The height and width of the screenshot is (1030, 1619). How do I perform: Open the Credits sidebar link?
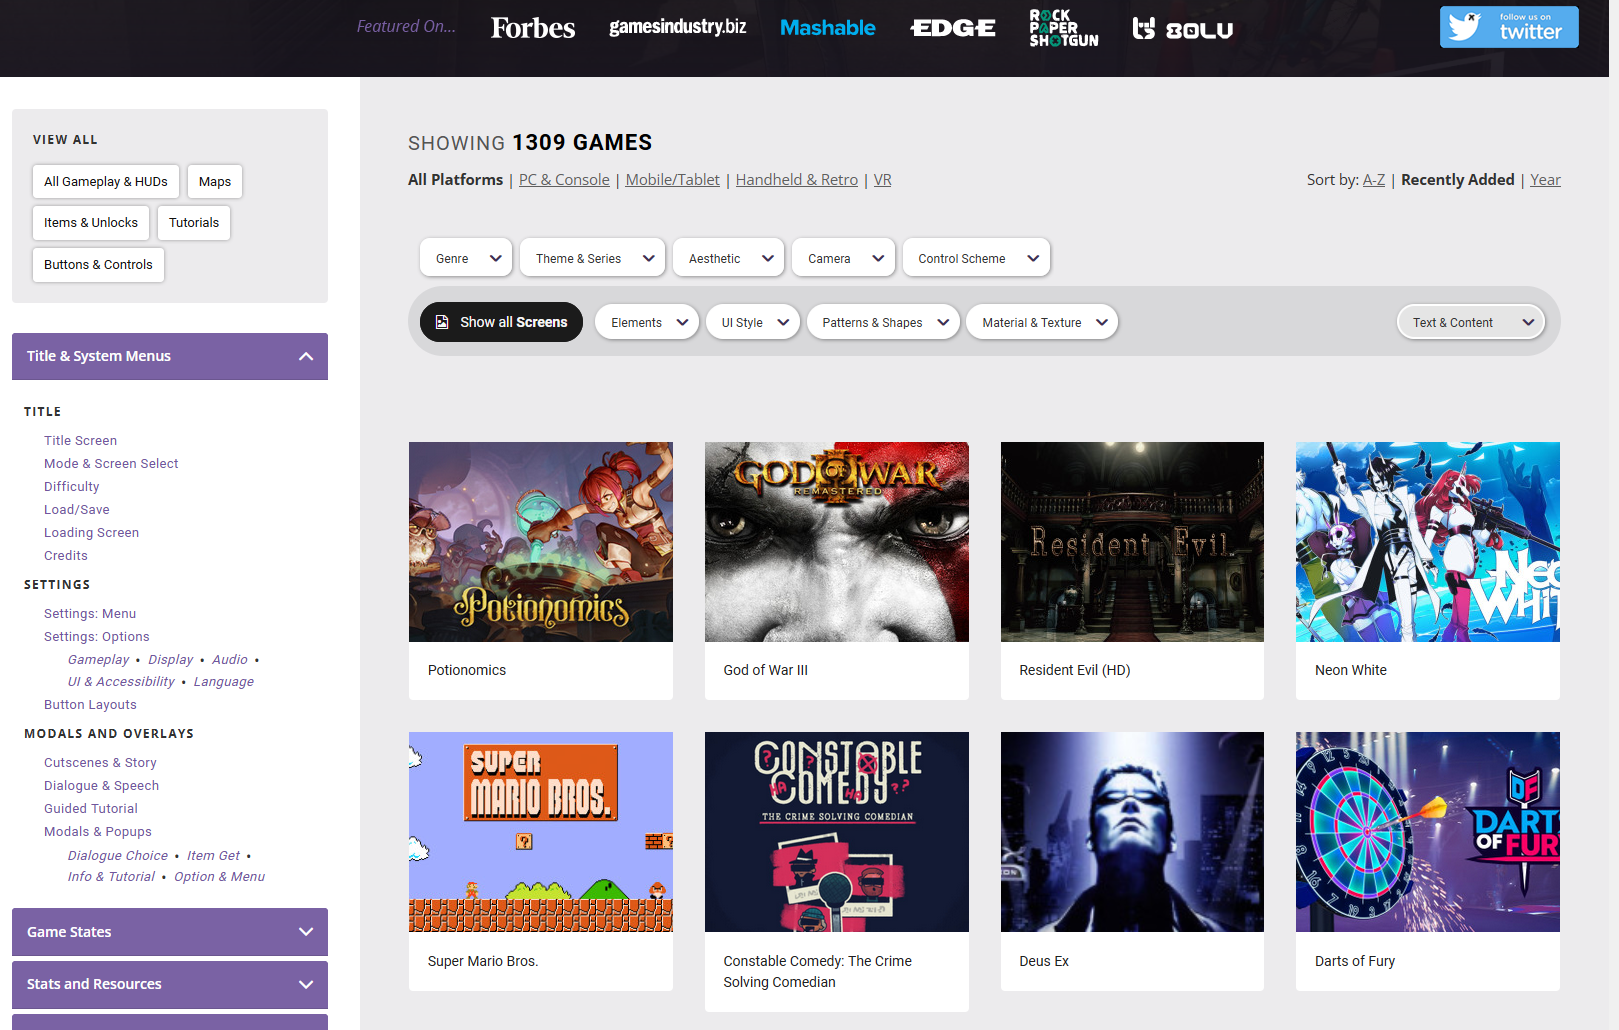[x=66, y=556]
